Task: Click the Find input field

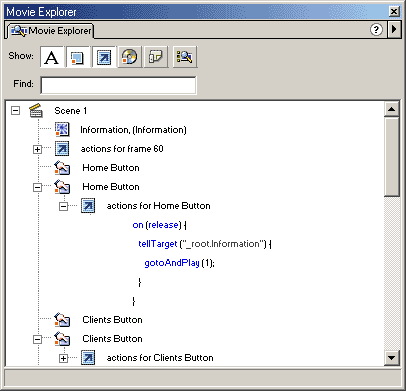Action: (118, 85)
